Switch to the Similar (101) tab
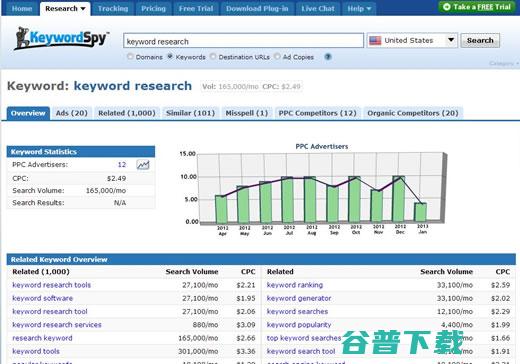520x364 pixels. pos(190,113)
